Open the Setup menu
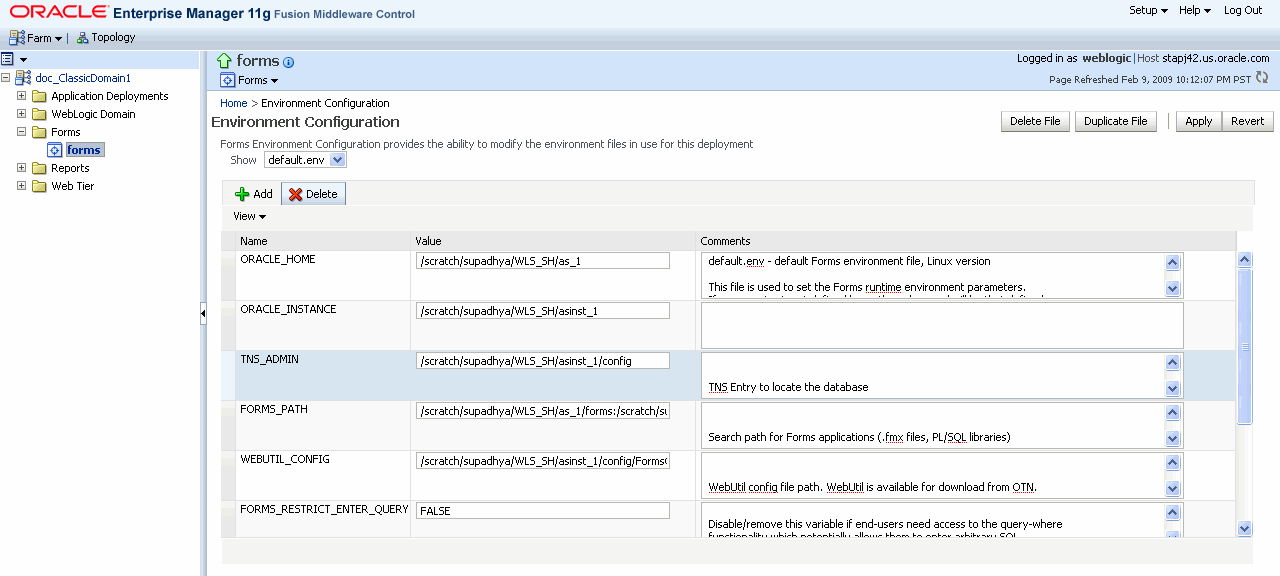 (1146, 10)
